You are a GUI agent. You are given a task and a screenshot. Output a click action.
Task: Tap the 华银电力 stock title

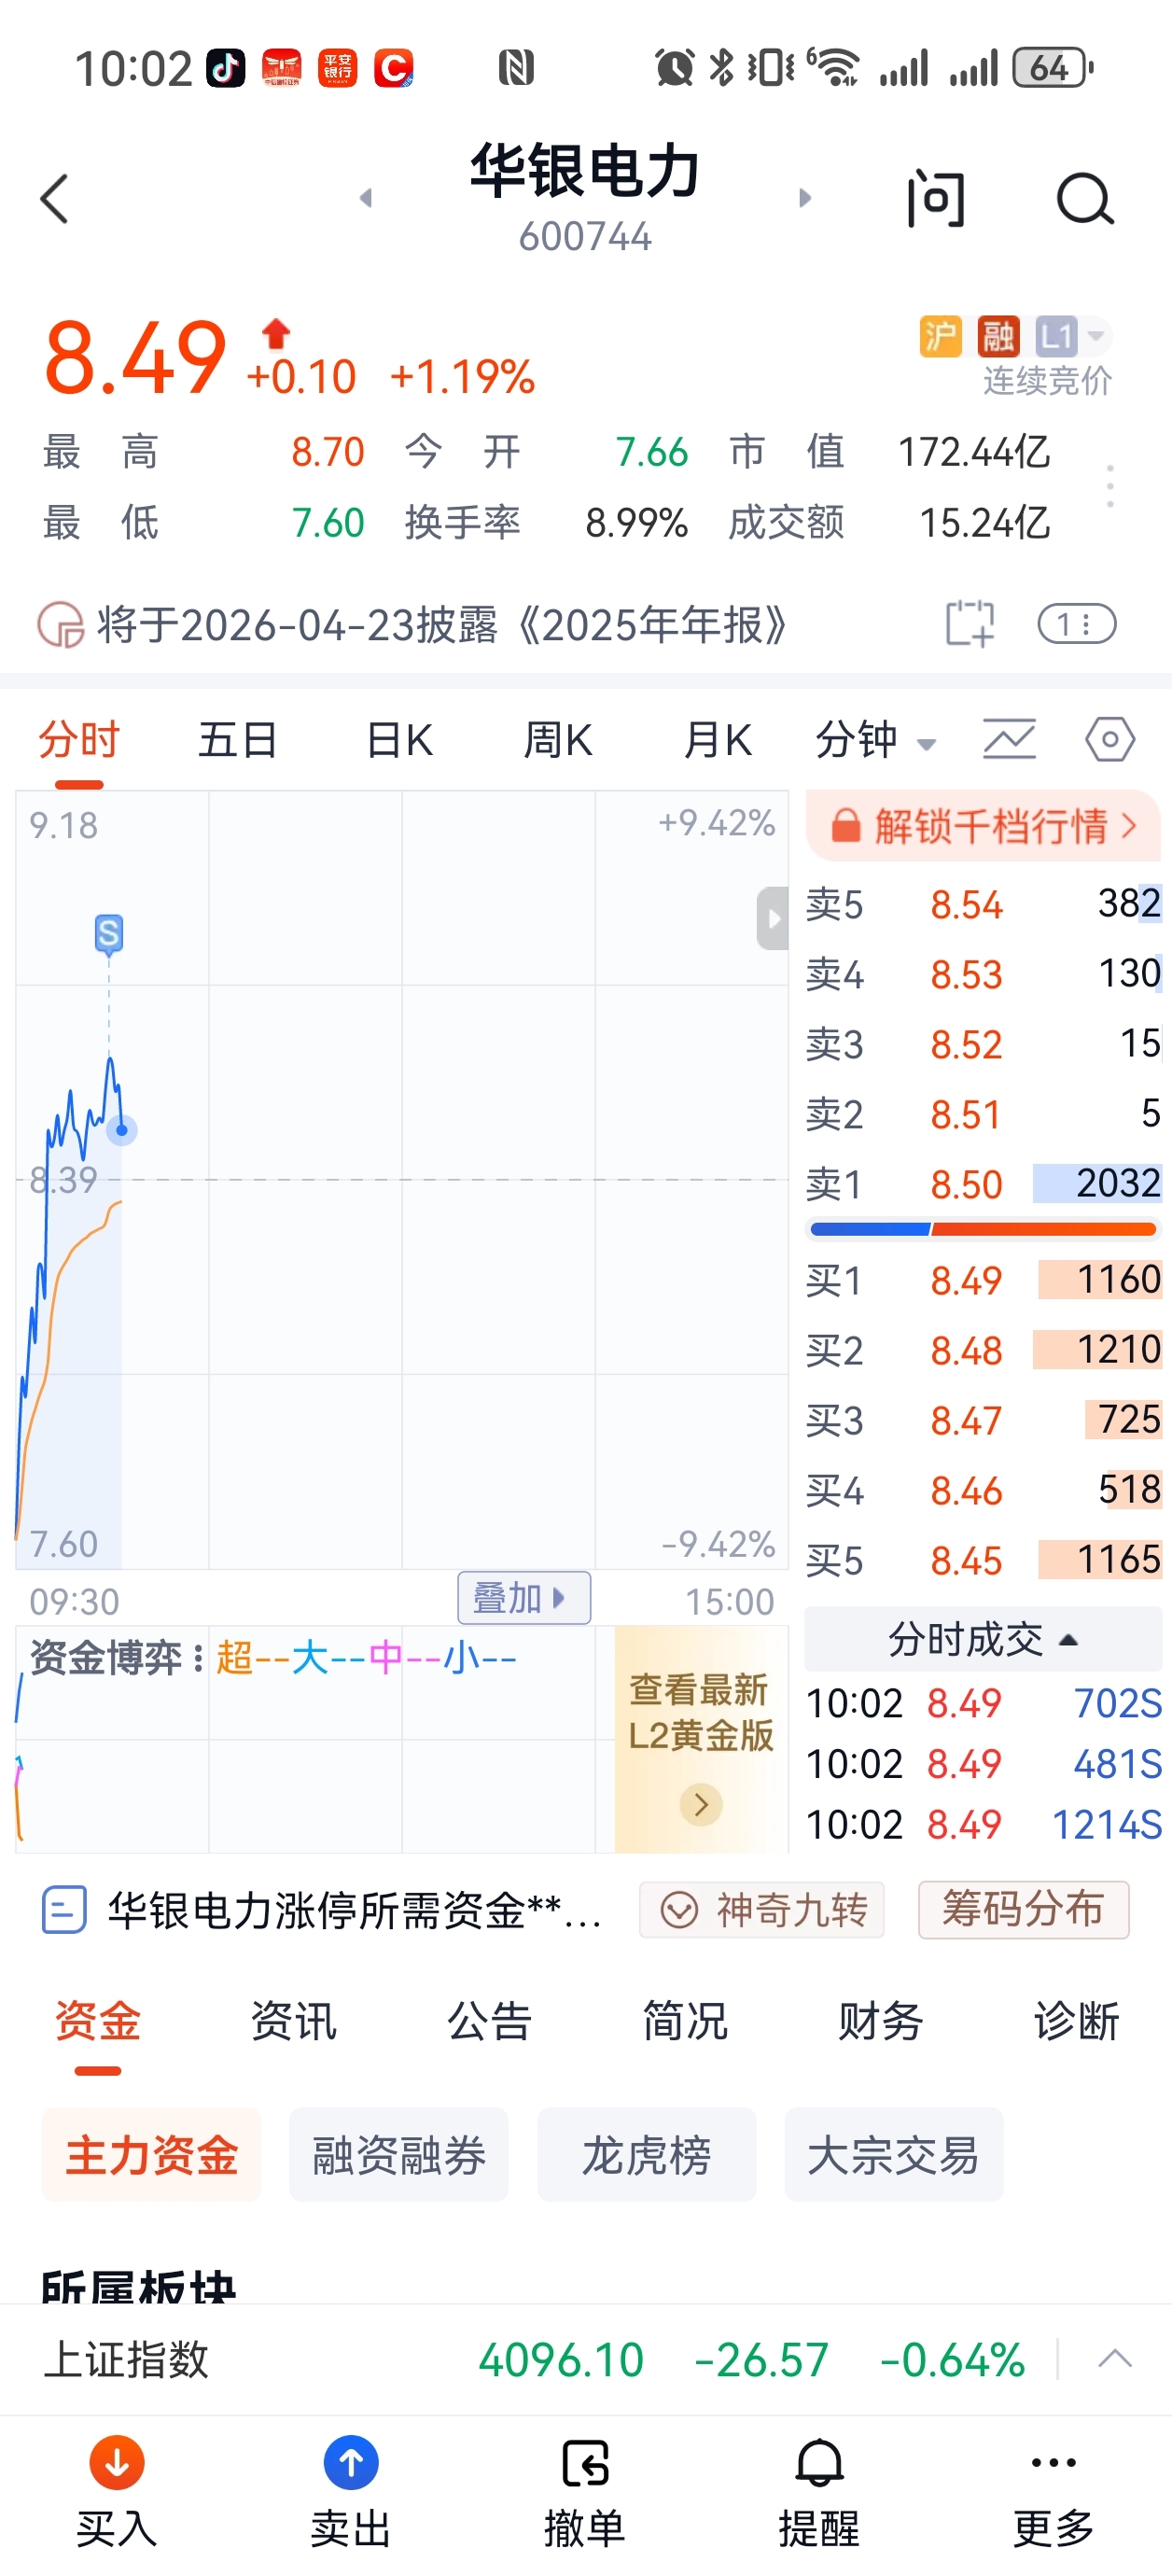coord(585,170)
